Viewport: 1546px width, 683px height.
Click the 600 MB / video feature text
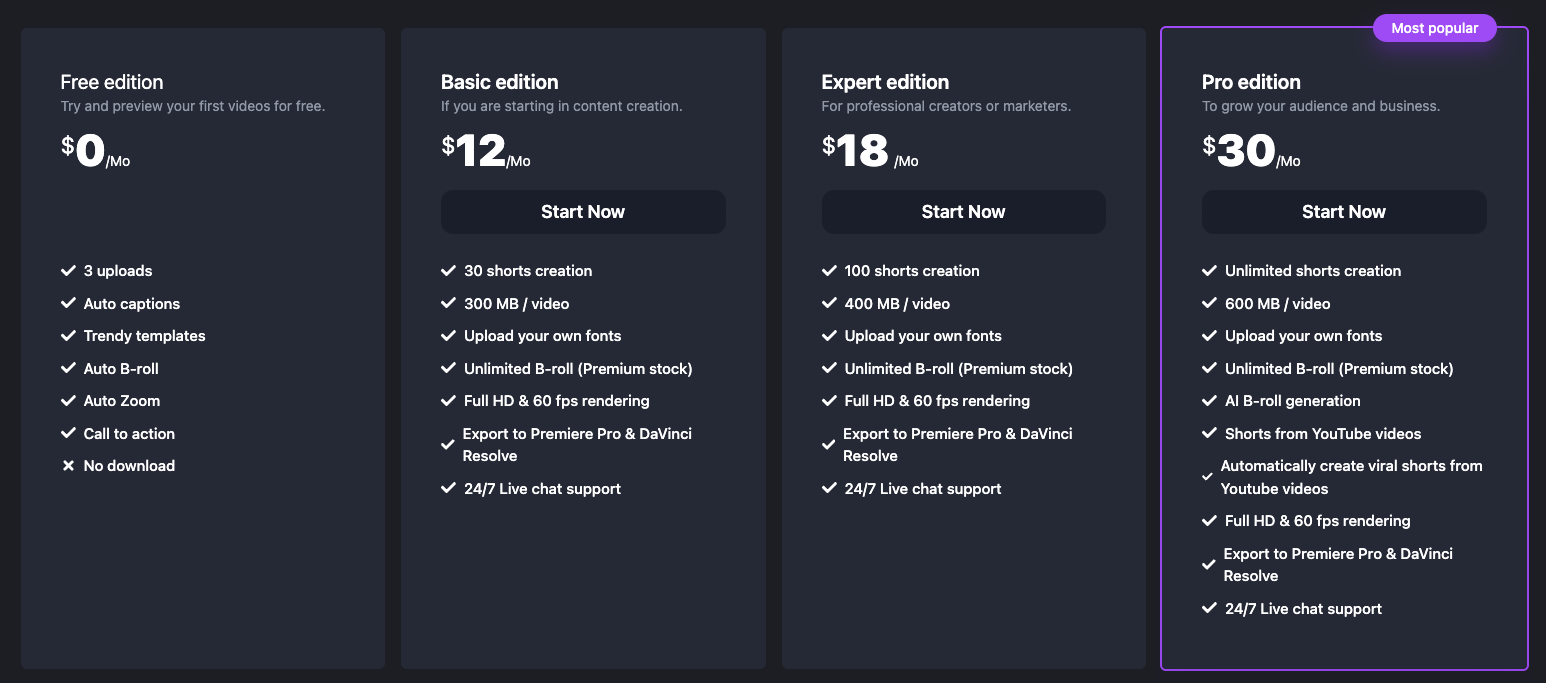tap(1277, 304)
